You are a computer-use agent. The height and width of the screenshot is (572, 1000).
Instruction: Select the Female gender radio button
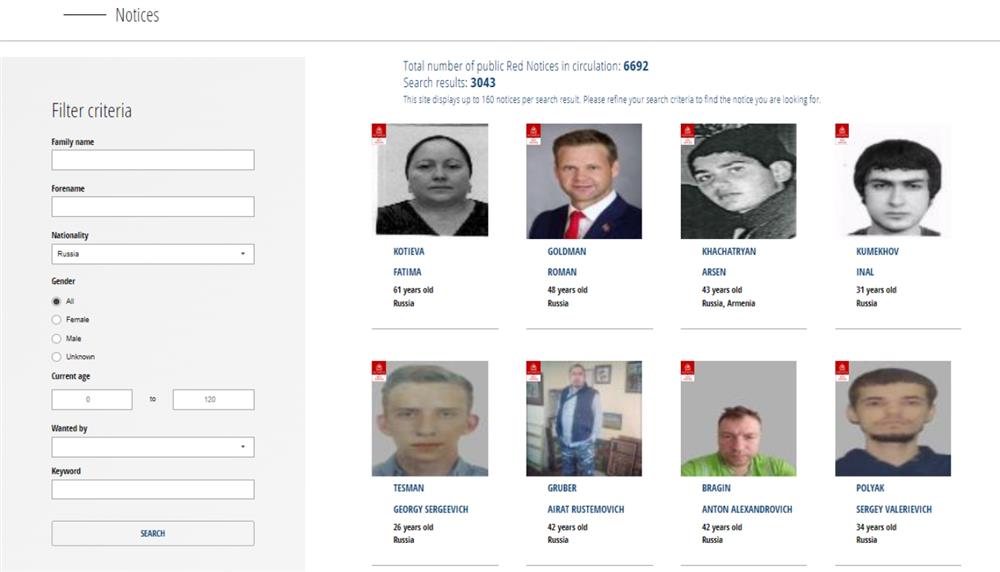56,320
